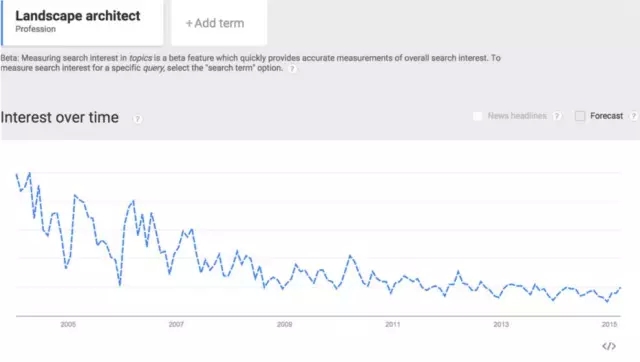
Task: Click the 2009 label on time axis
Action: pyautogui.click(x=284, y=324)
